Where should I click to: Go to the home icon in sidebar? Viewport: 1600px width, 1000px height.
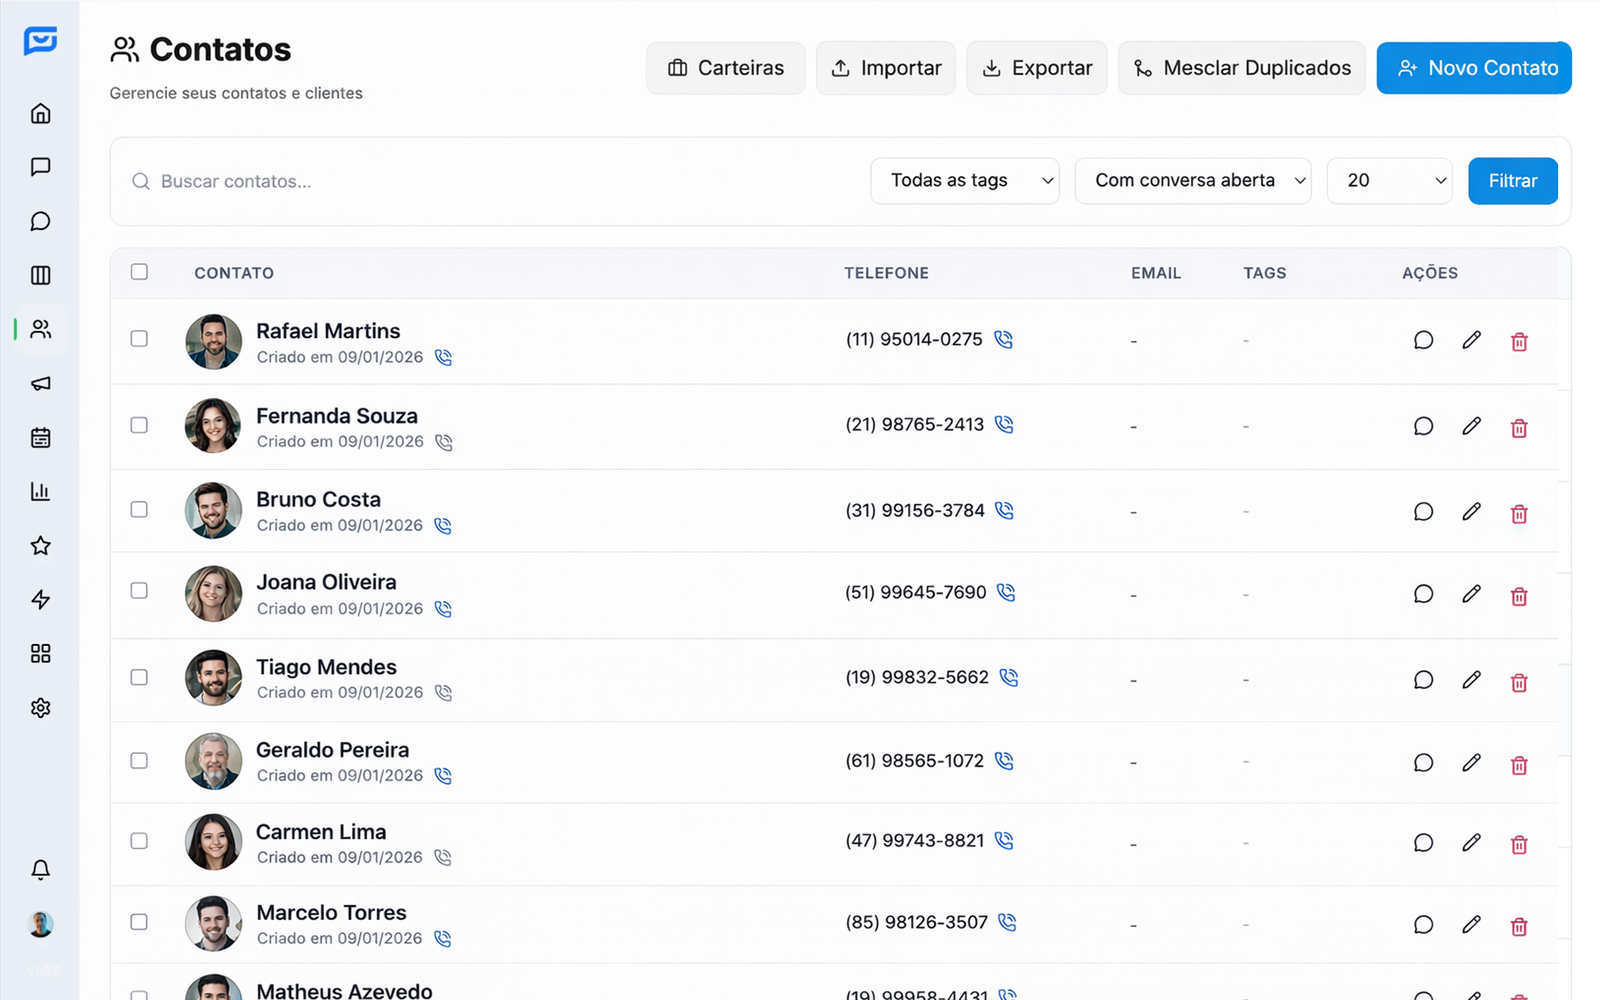tap(40, 113)
